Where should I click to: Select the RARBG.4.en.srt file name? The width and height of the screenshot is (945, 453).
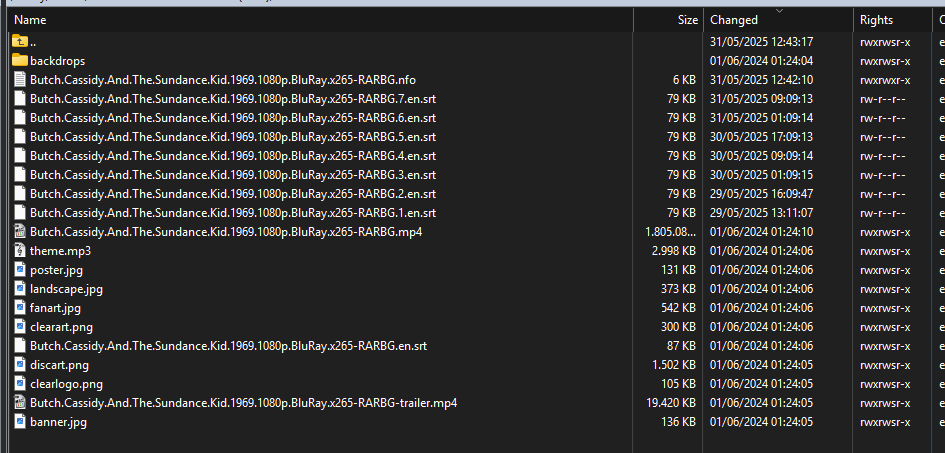pos(233,156)
